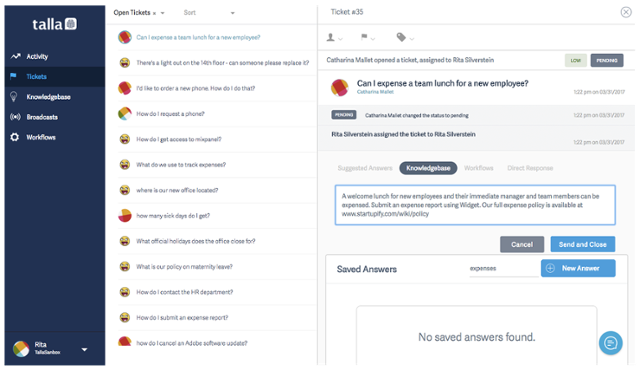The image size is (640, 371).
Task: Click the Knowledgebase lightbulb icon
Action: 14,97
